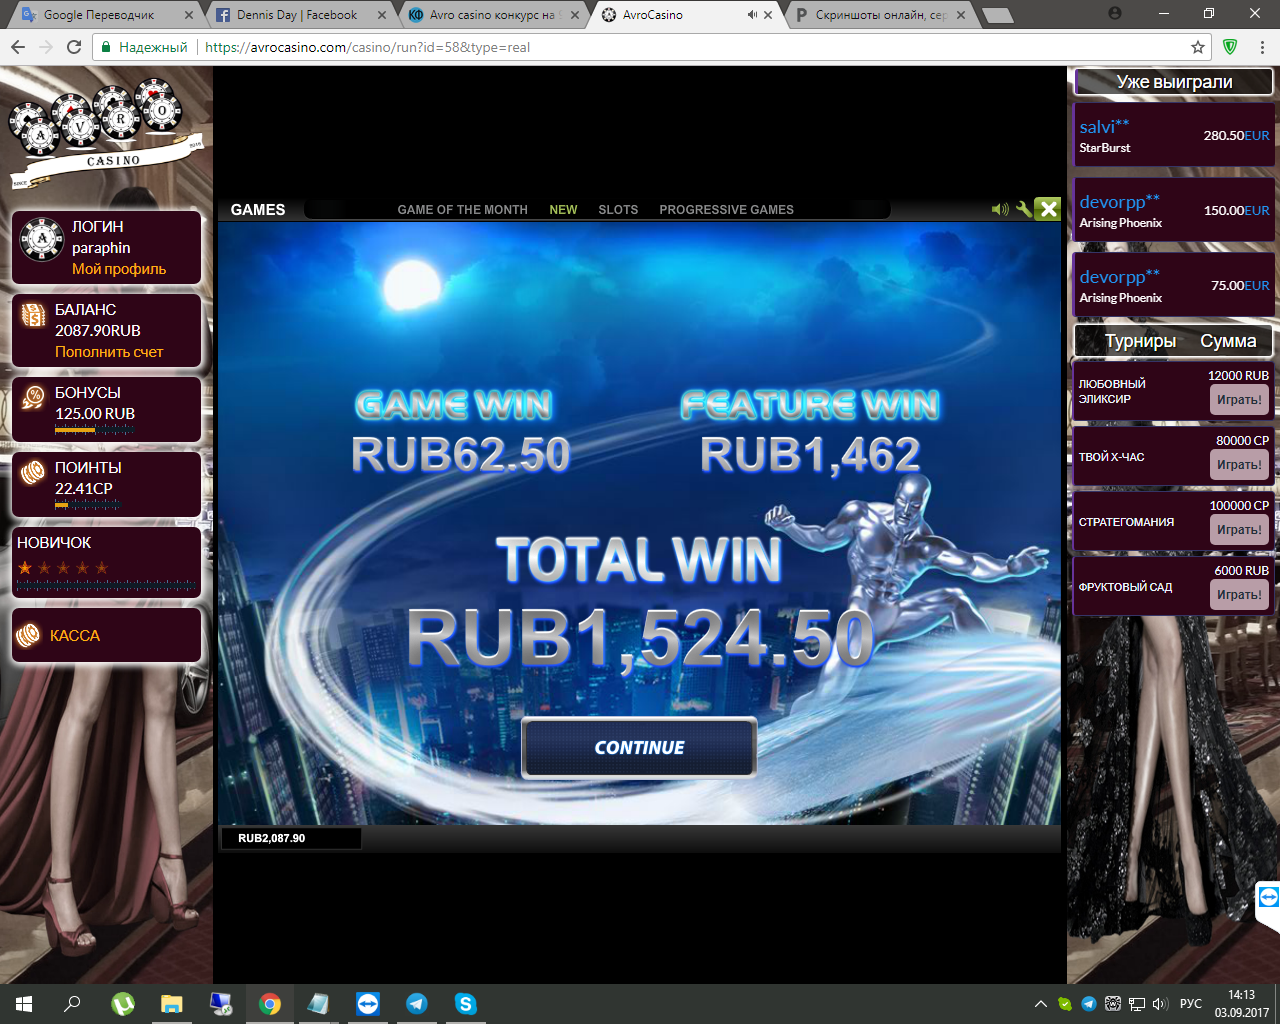The width and height of the screenshot is (1280, 1024).
Task: Select the NEW games tab
Action: pyautogui.click(x=563, y=210)
